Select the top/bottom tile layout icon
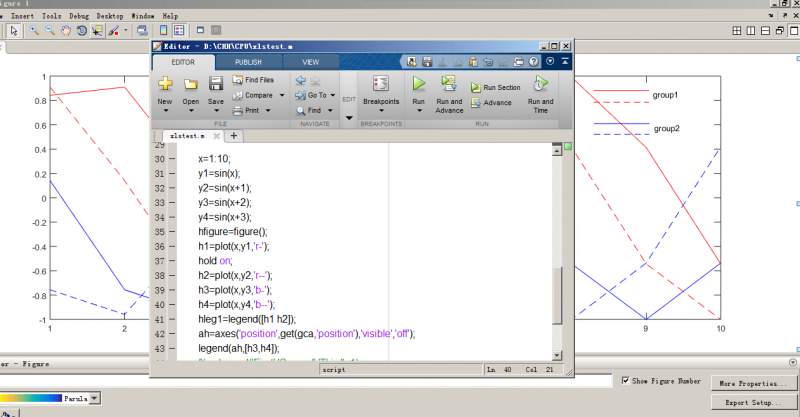 pos(765,31)
